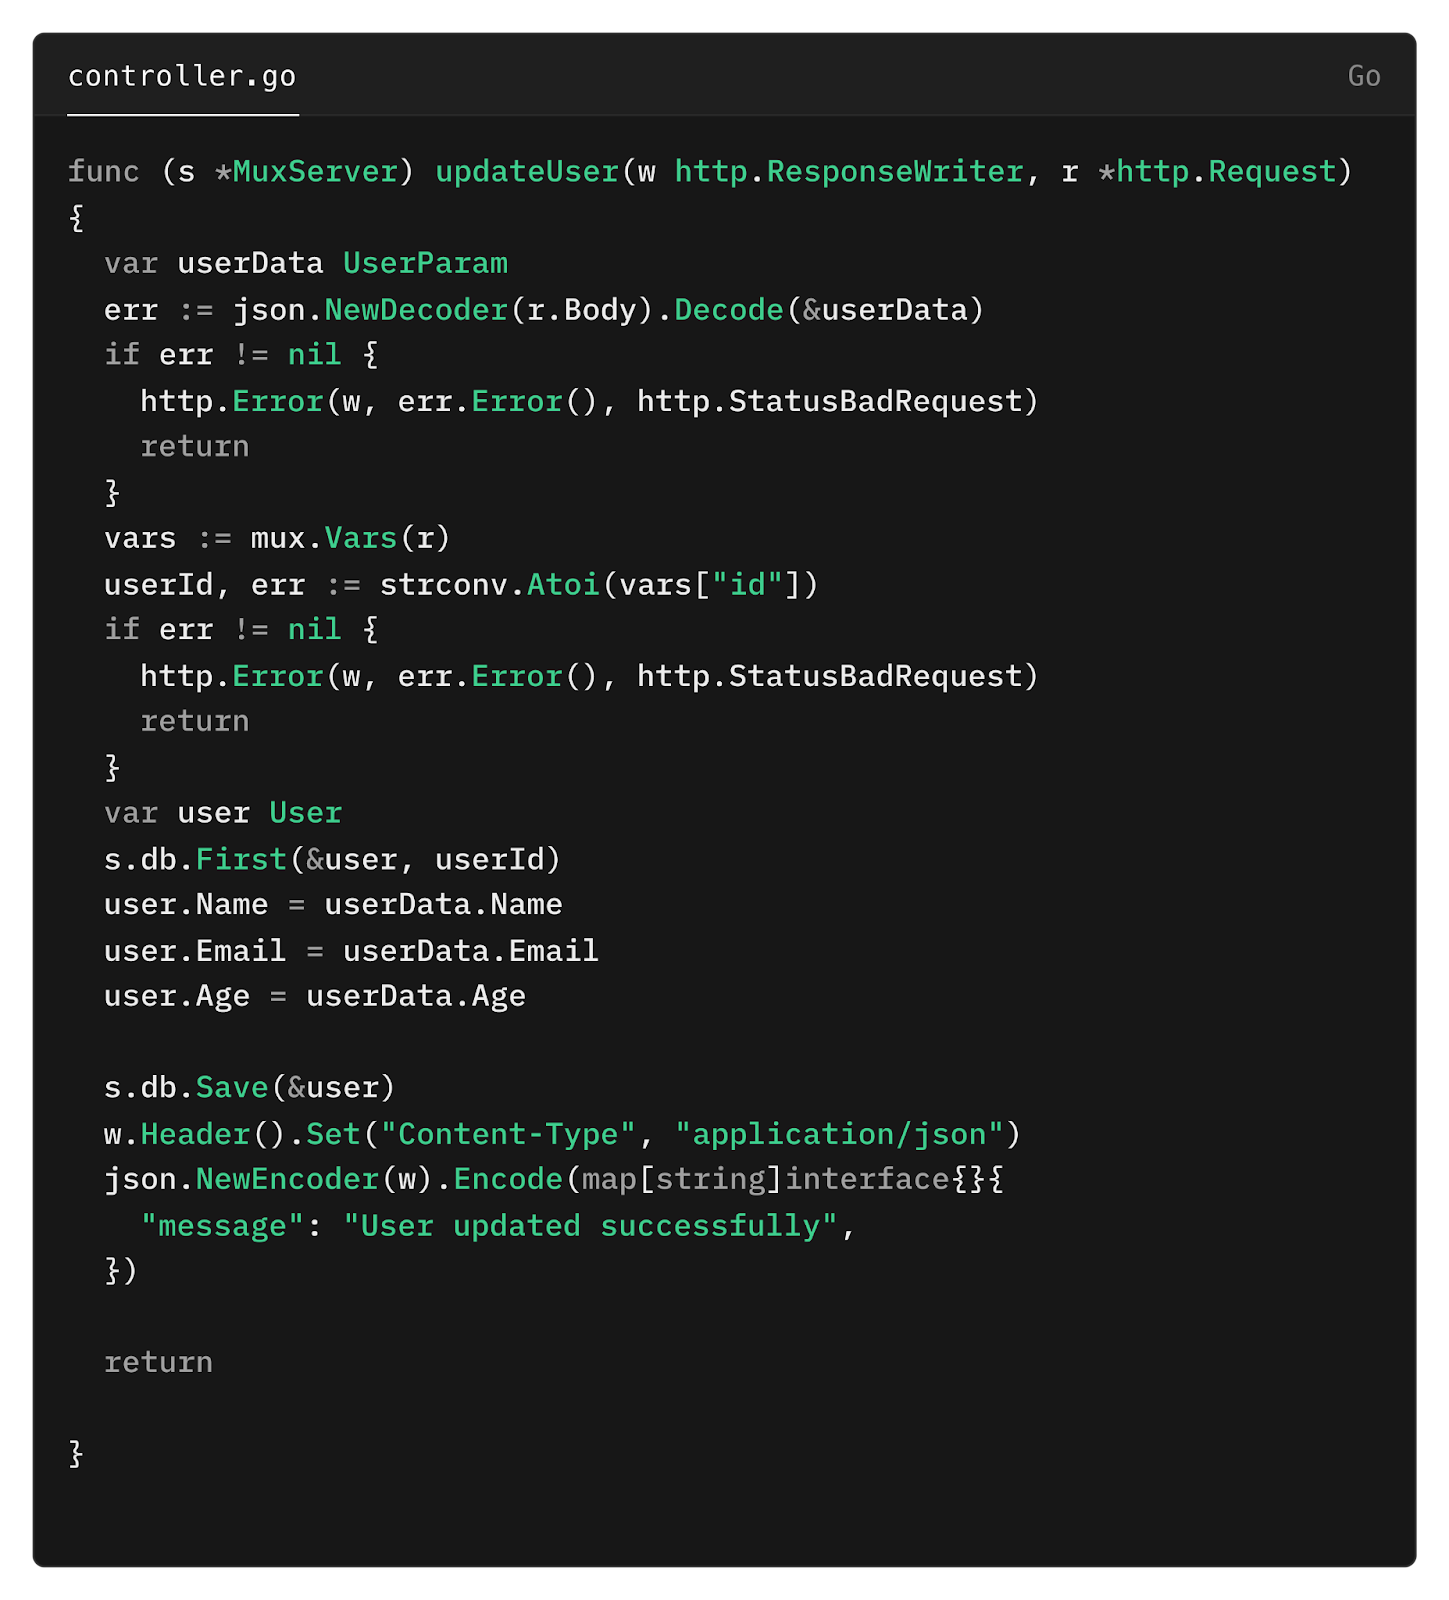Viewport: 1449px width, 1600px height.
Task: Select the controller.go file tab
Action: [182, 76]
